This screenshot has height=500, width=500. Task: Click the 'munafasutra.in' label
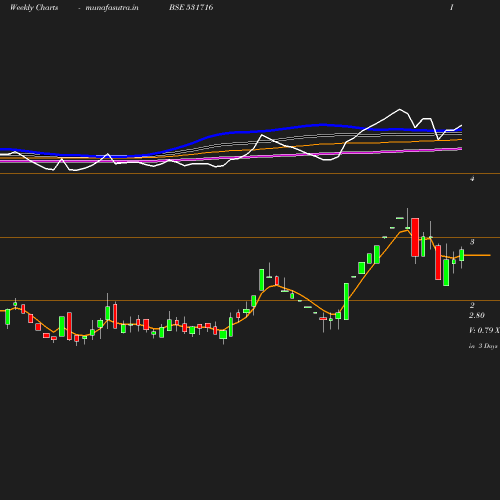[112, 7]
